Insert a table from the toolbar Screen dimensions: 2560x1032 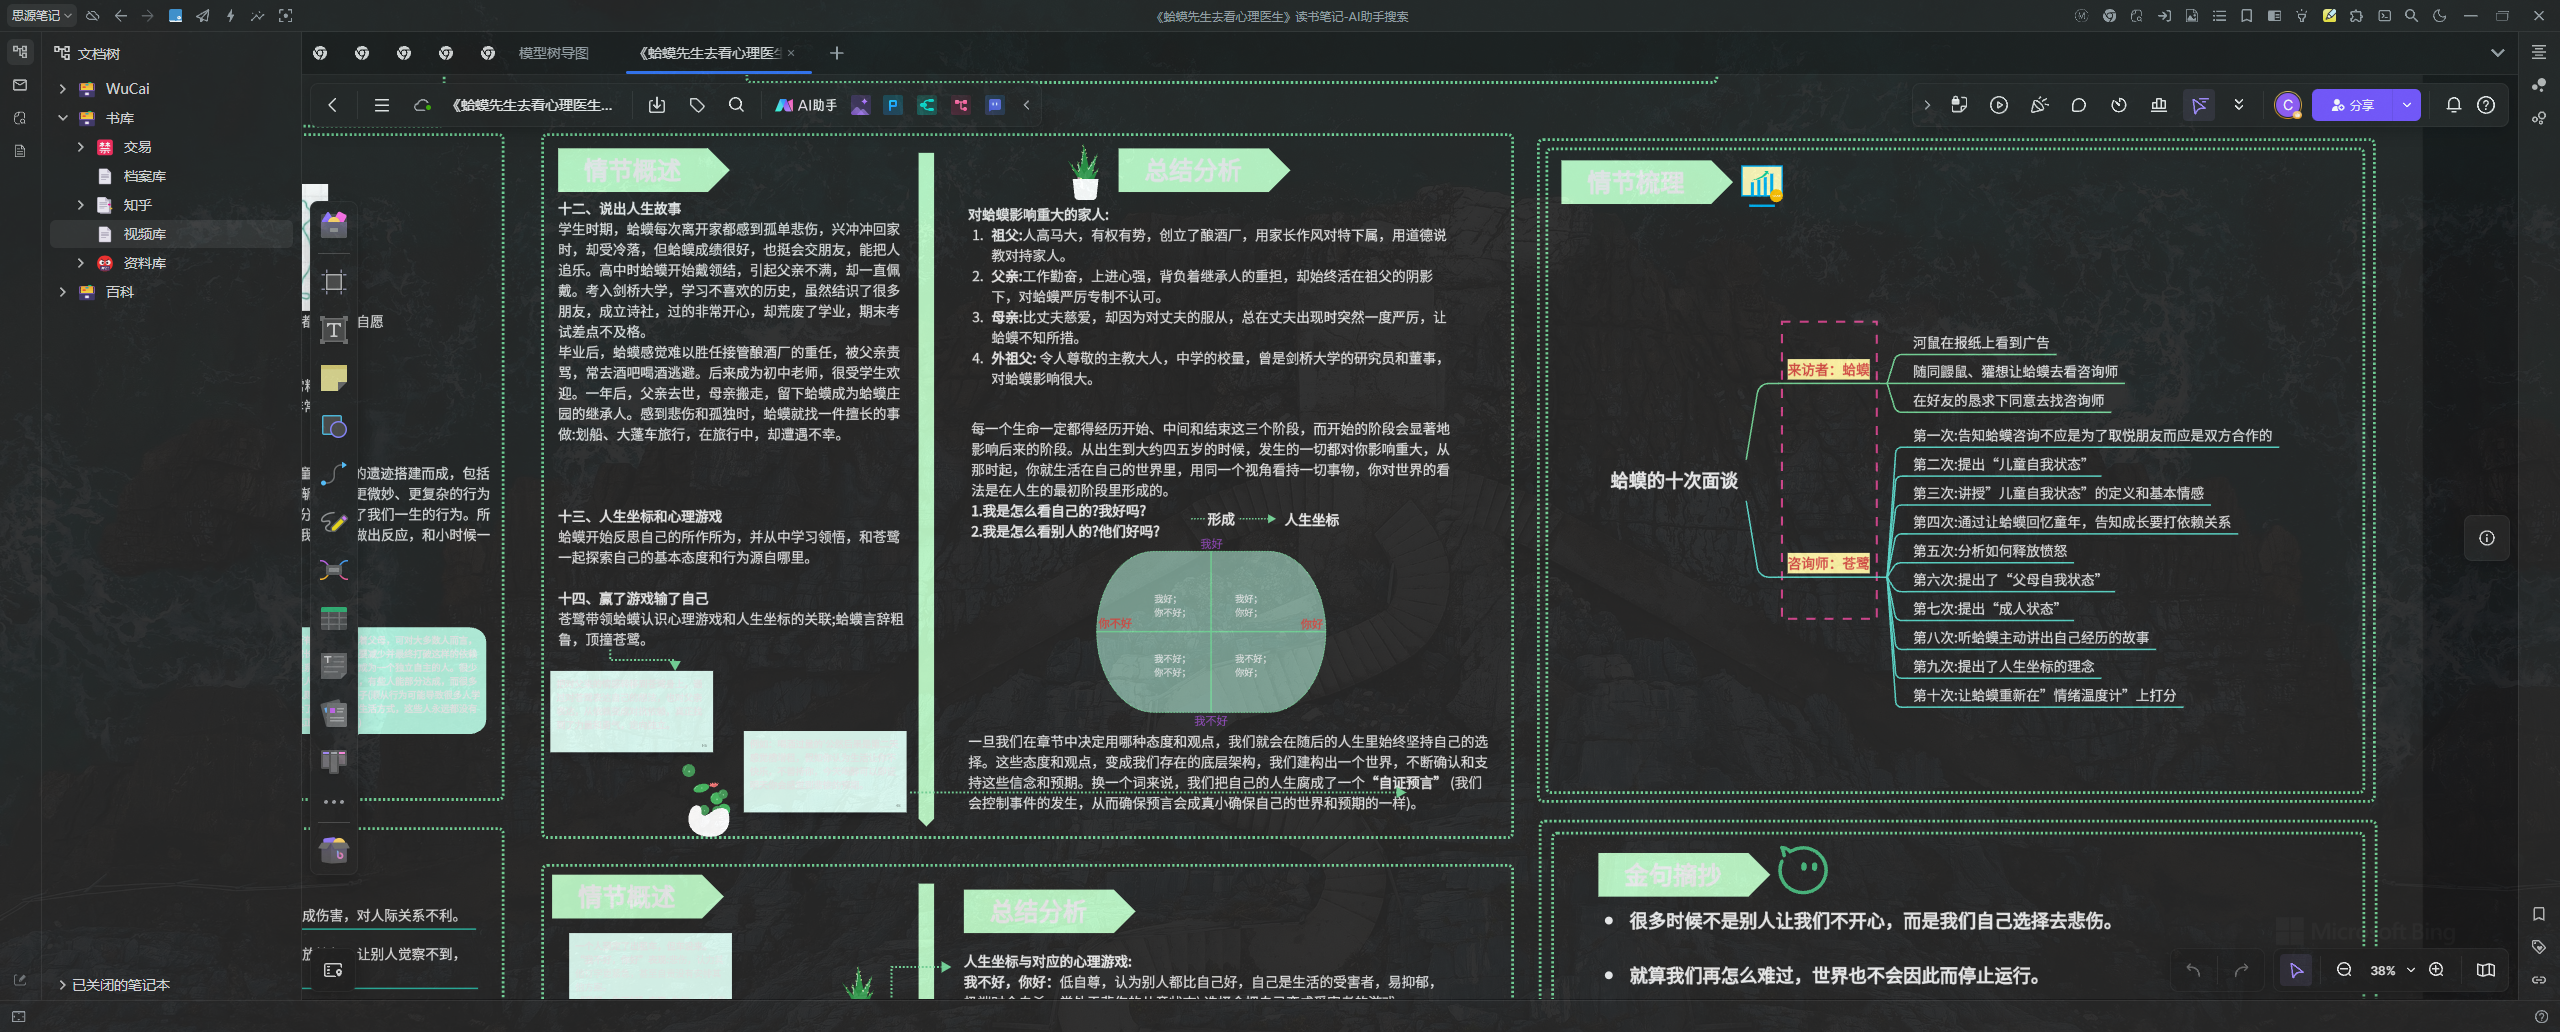click(x=334, y=618)
